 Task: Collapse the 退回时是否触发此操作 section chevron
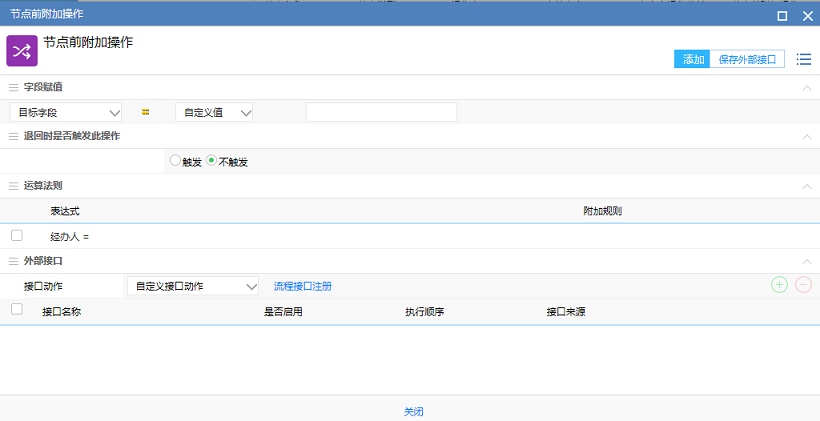(x=807, y=137)
